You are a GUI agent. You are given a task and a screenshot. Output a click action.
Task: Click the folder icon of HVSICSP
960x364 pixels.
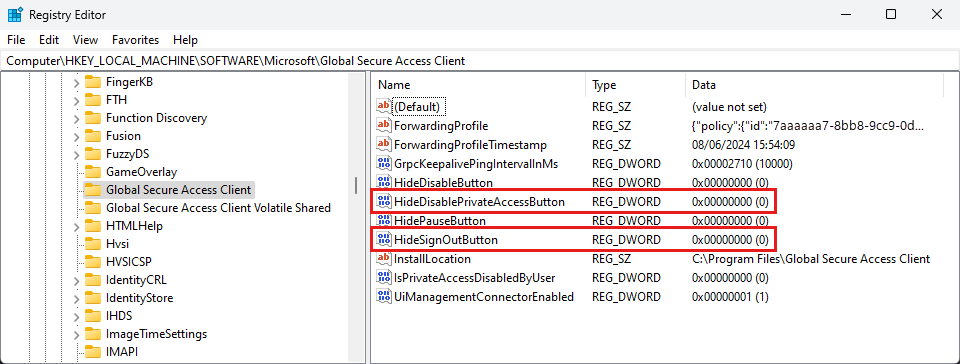click(x=92, y=262)
